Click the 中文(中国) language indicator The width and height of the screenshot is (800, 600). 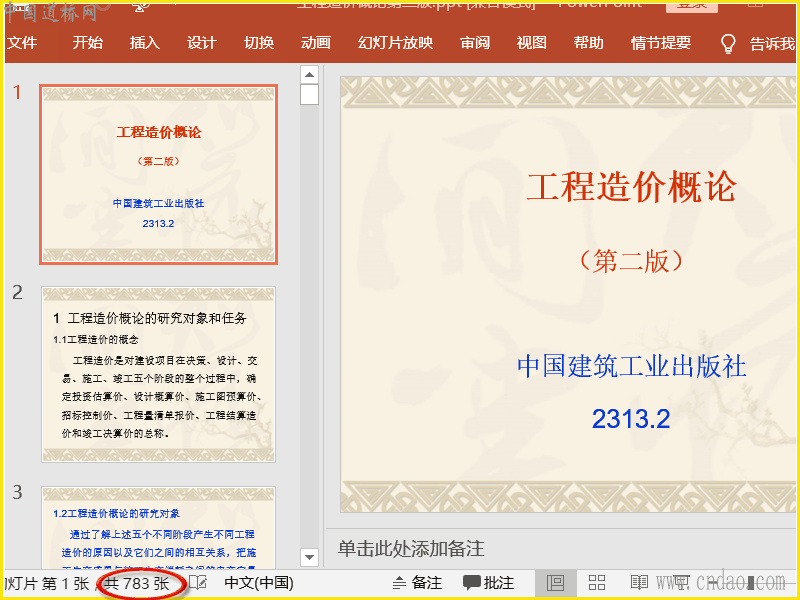tap(259, 583)
